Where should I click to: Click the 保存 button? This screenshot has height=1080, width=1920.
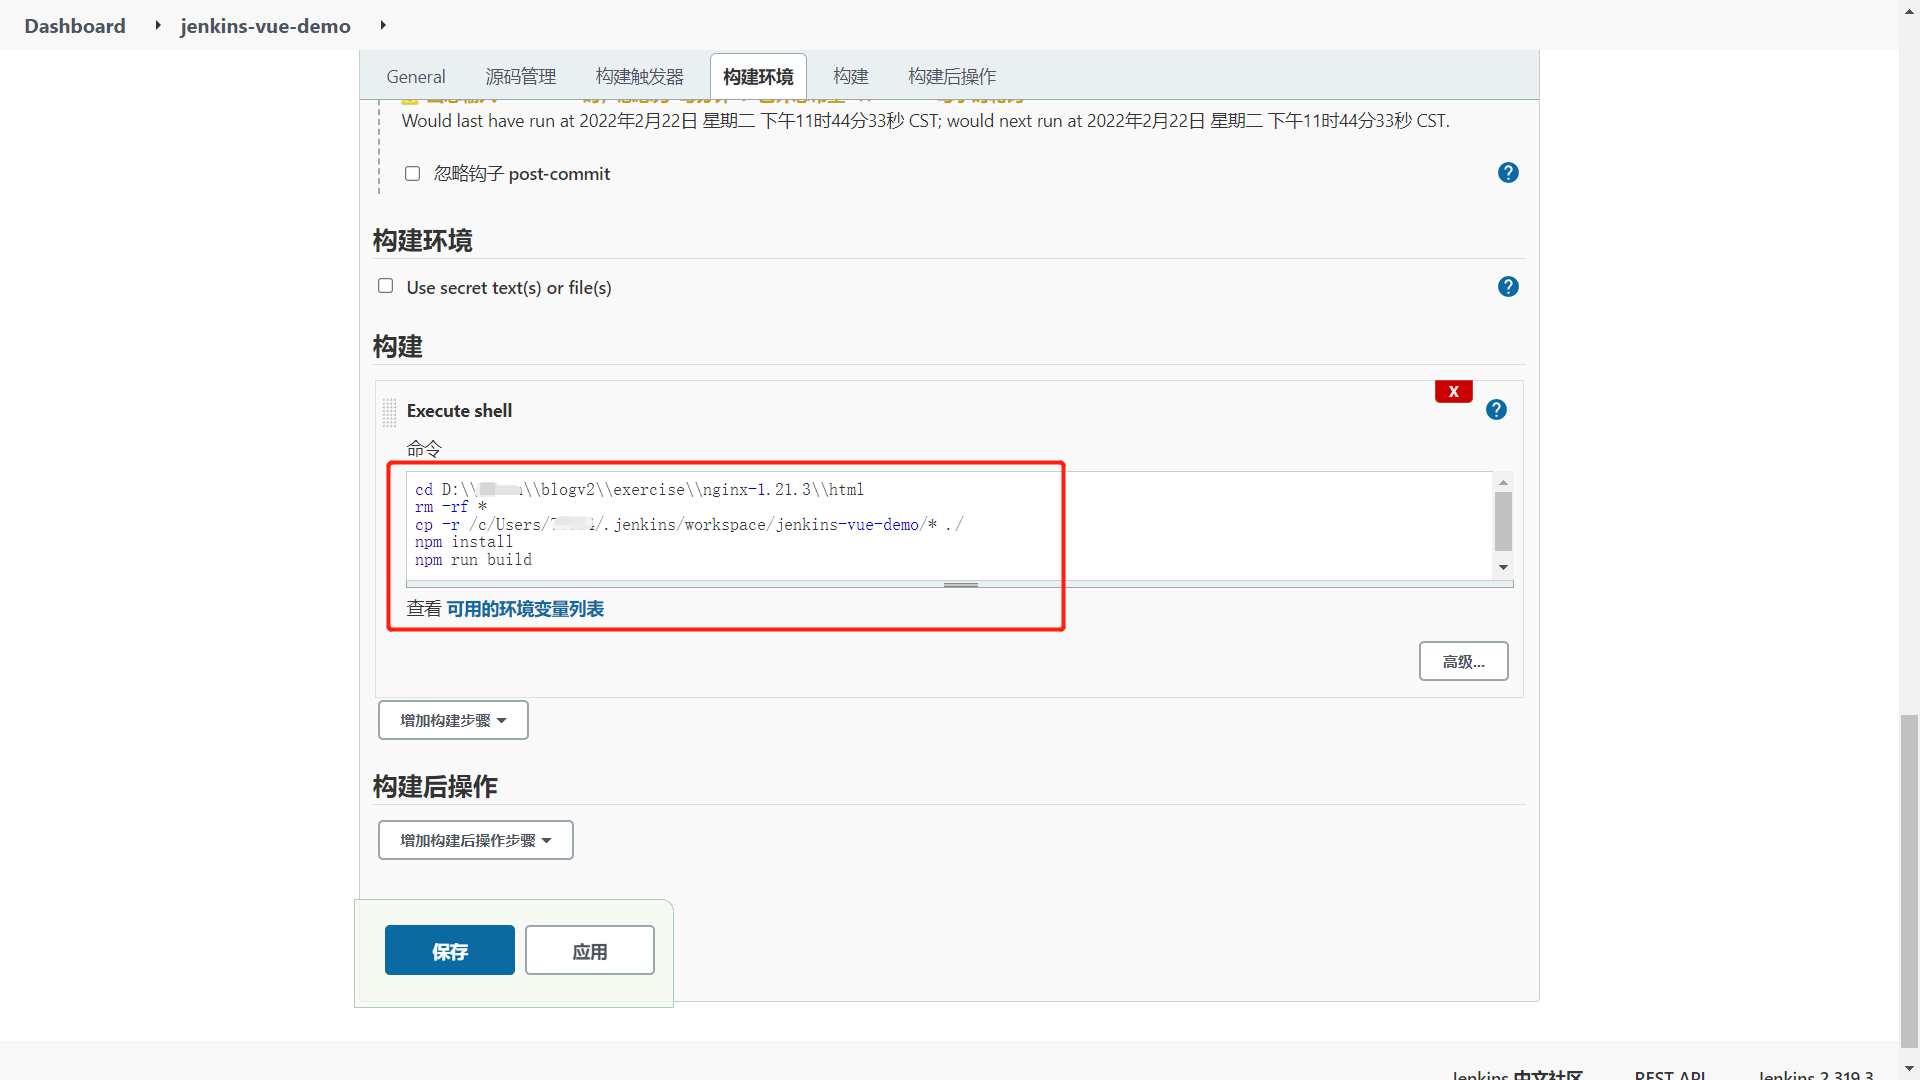450,950
